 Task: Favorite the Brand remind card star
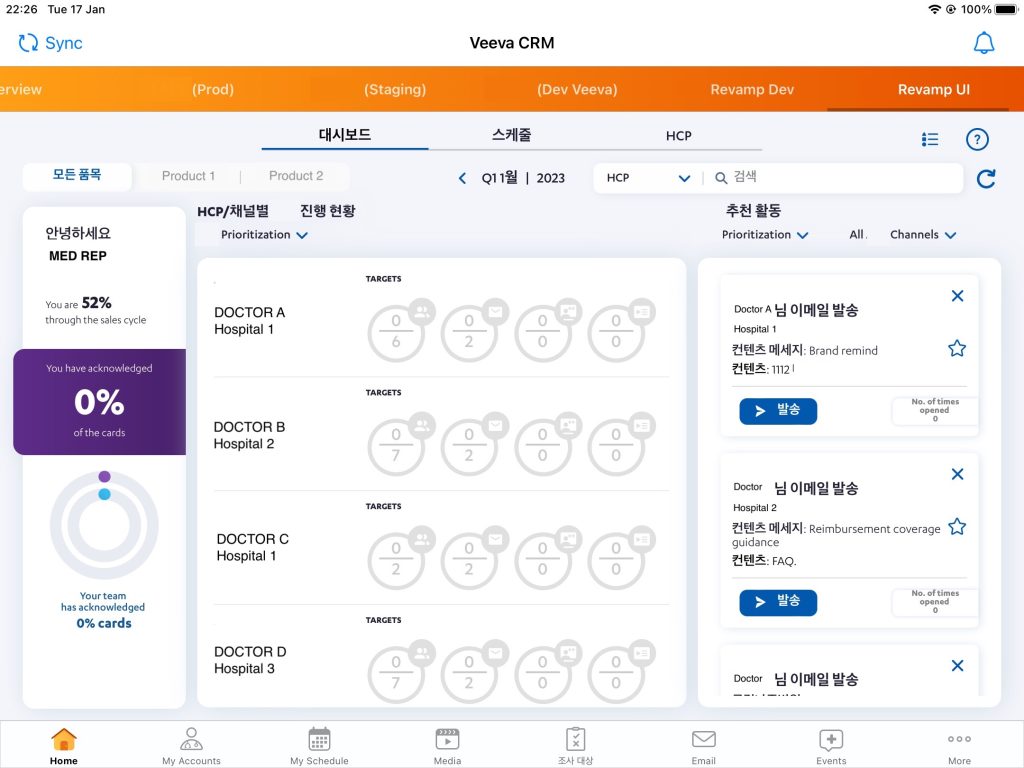point(957,348)
